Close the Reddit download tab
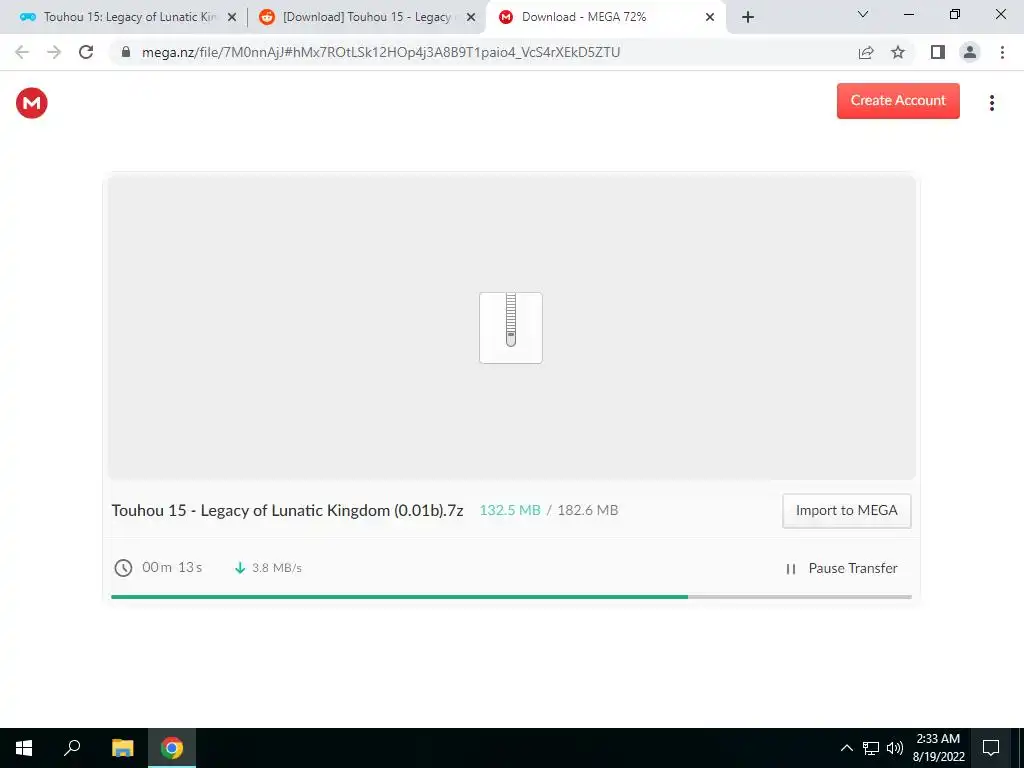Screen dimensions: 1024x768 [470, 18]
